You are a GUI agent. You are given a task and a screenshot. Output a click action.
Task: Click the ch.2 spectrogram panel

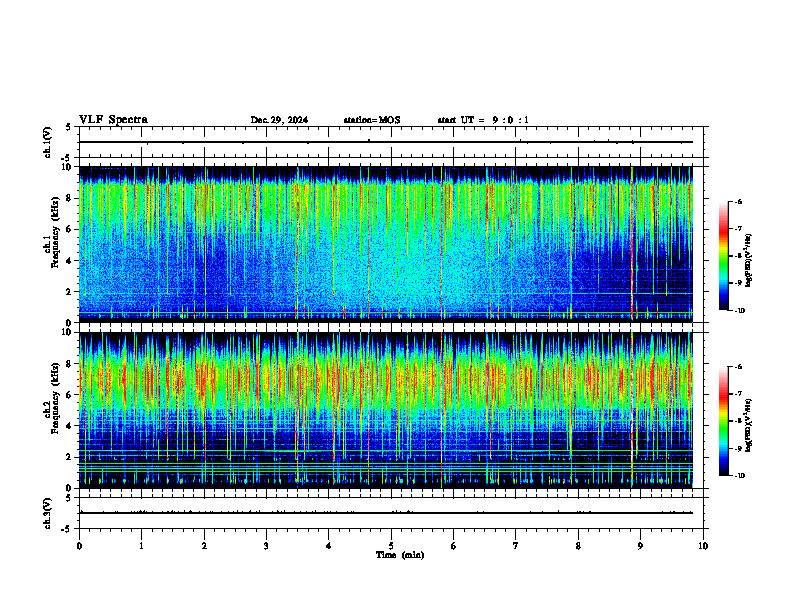coord(386,410)
